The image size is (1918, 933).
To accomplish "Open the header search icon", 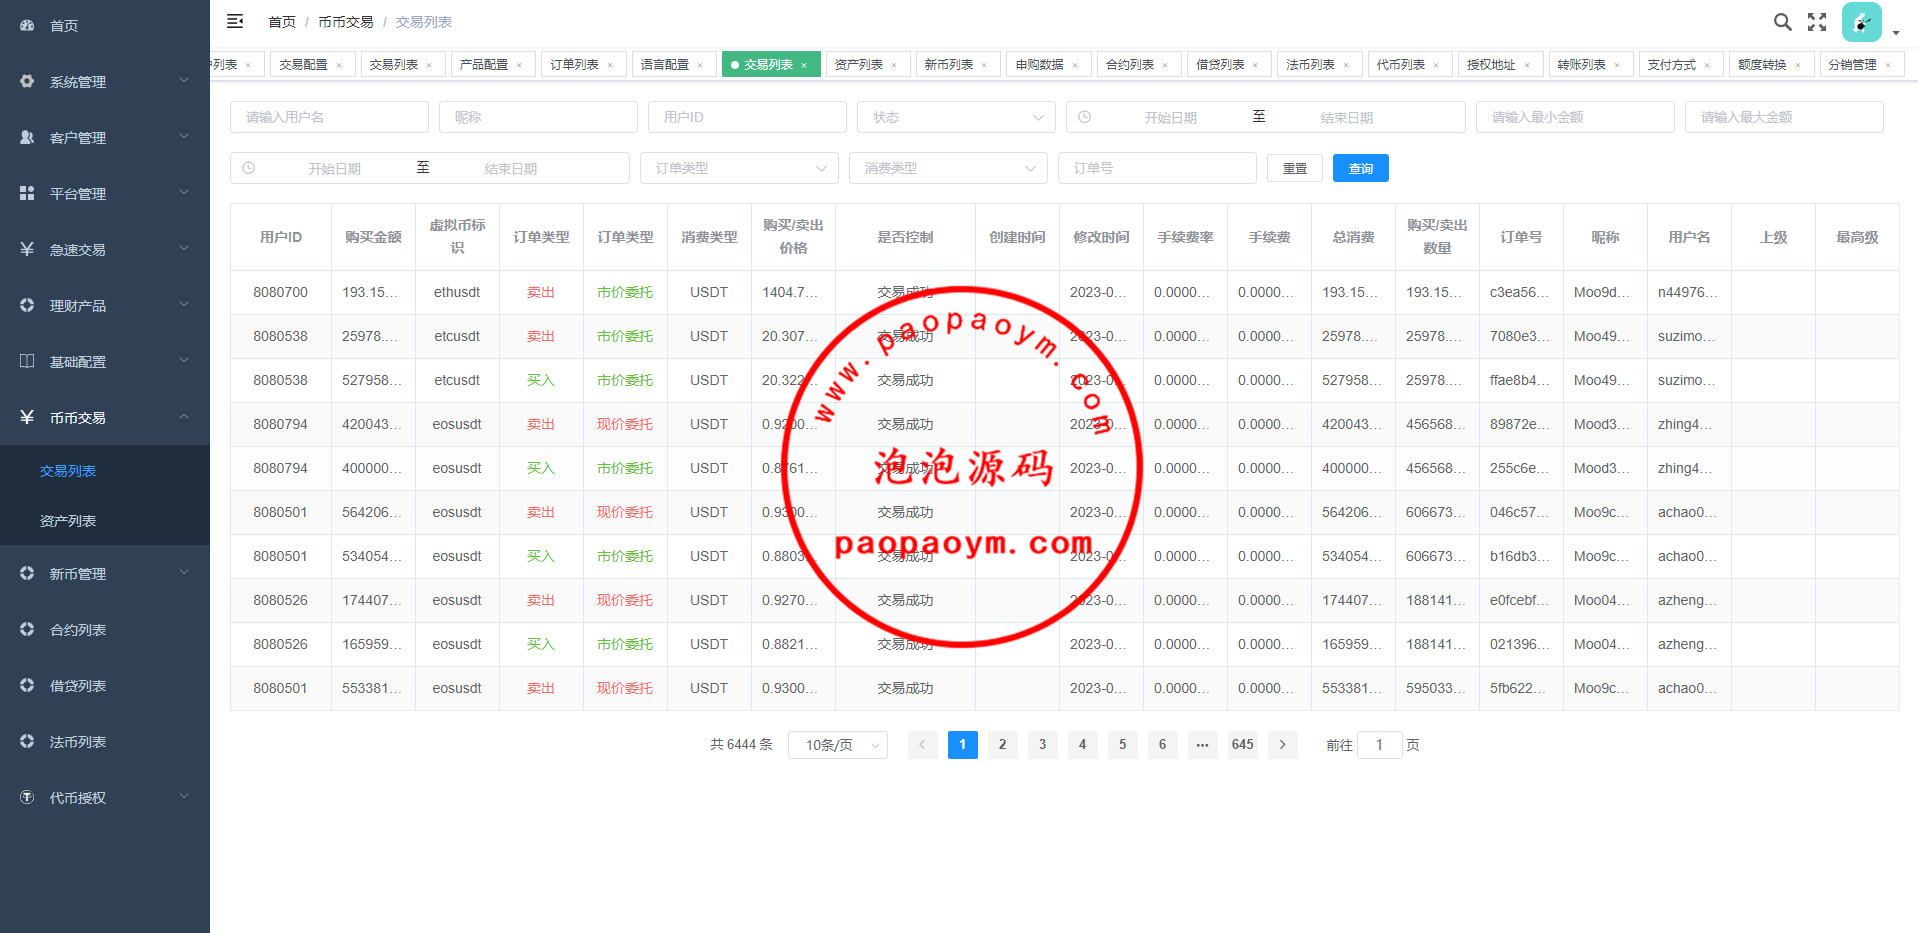I will click(x=1782, y=21).
